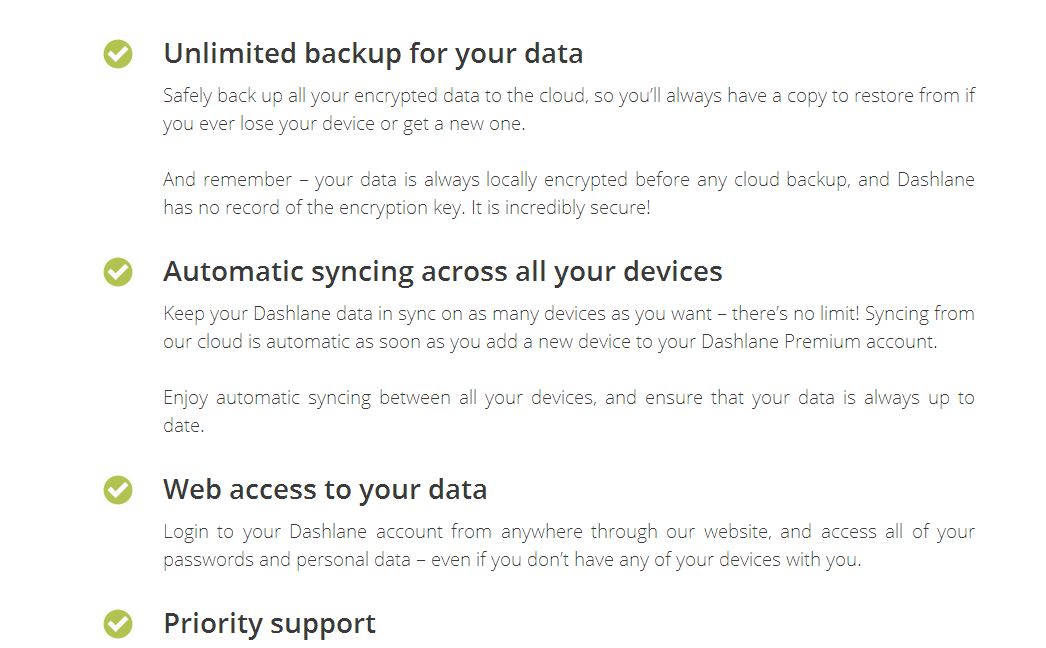Click the paragraph starting "Keep your Dashlane data"
This screenshot has width=1046, height=648.
pos(568,327)
